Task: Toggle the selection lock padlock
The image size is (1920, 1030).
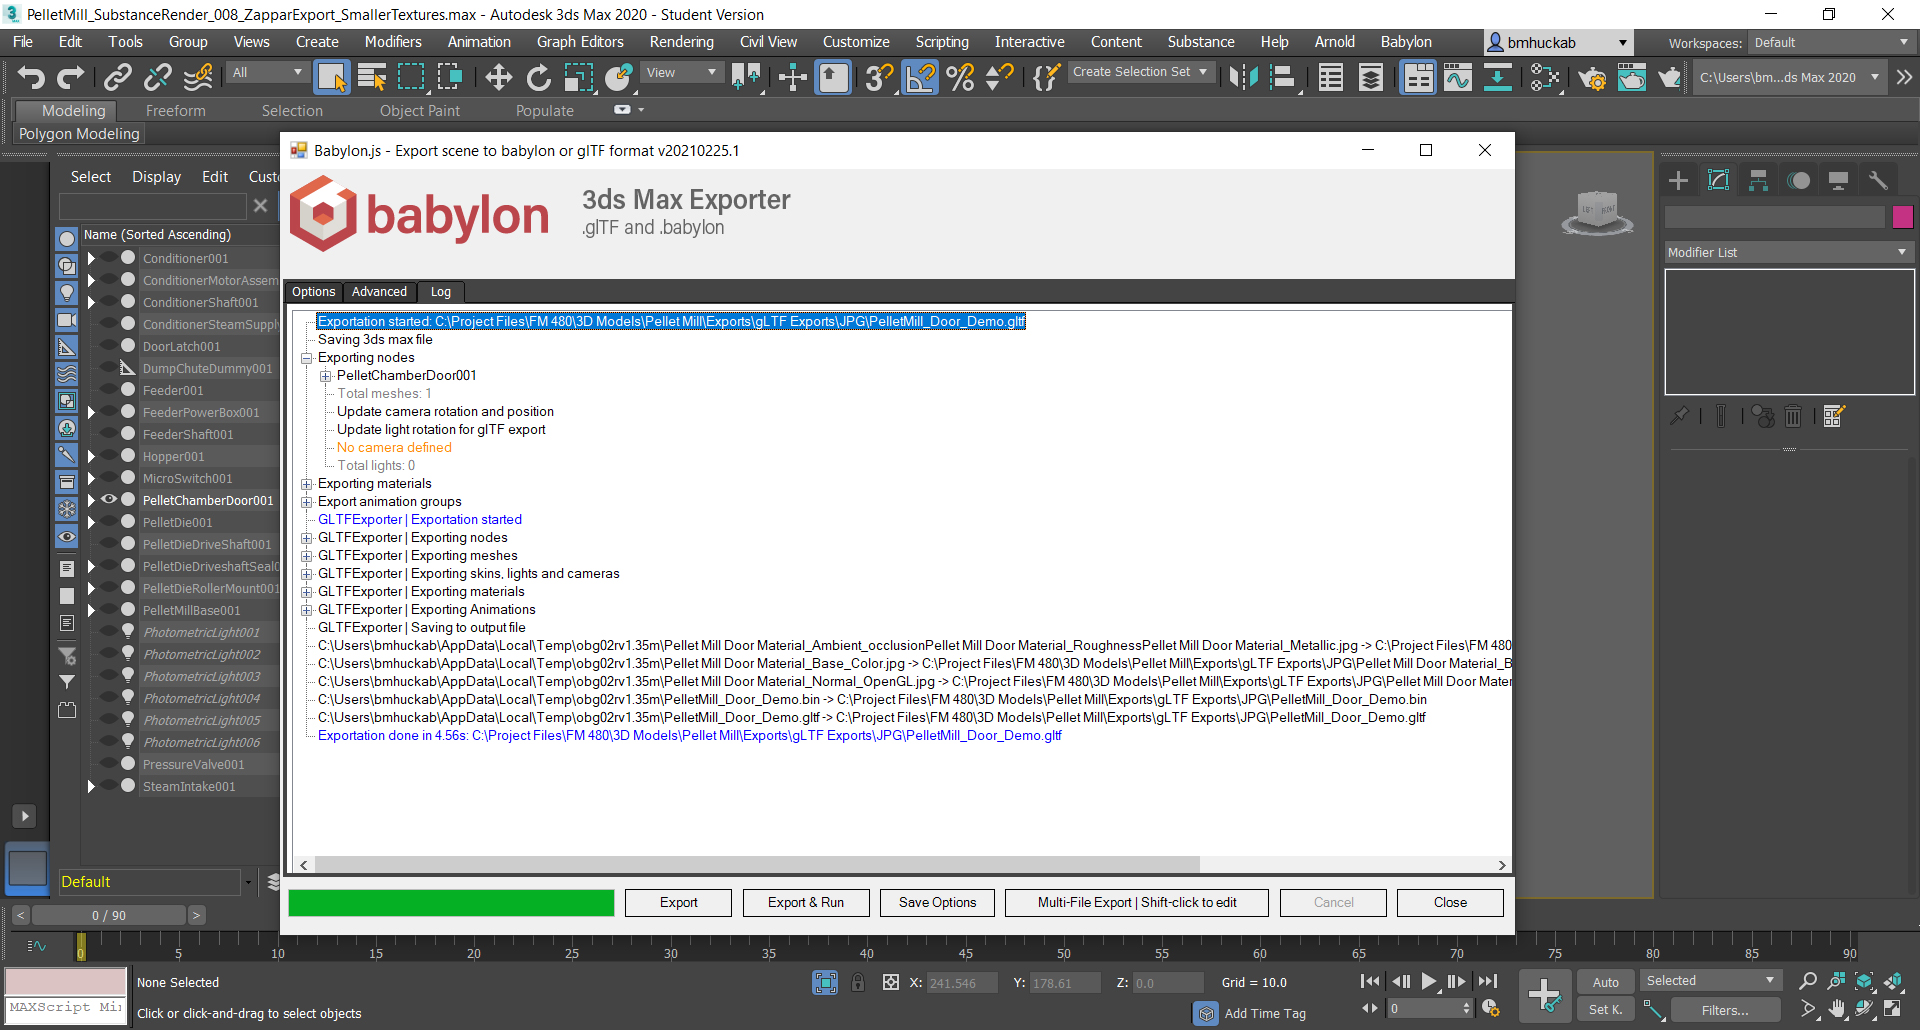Action: click(x=858, y=983)
